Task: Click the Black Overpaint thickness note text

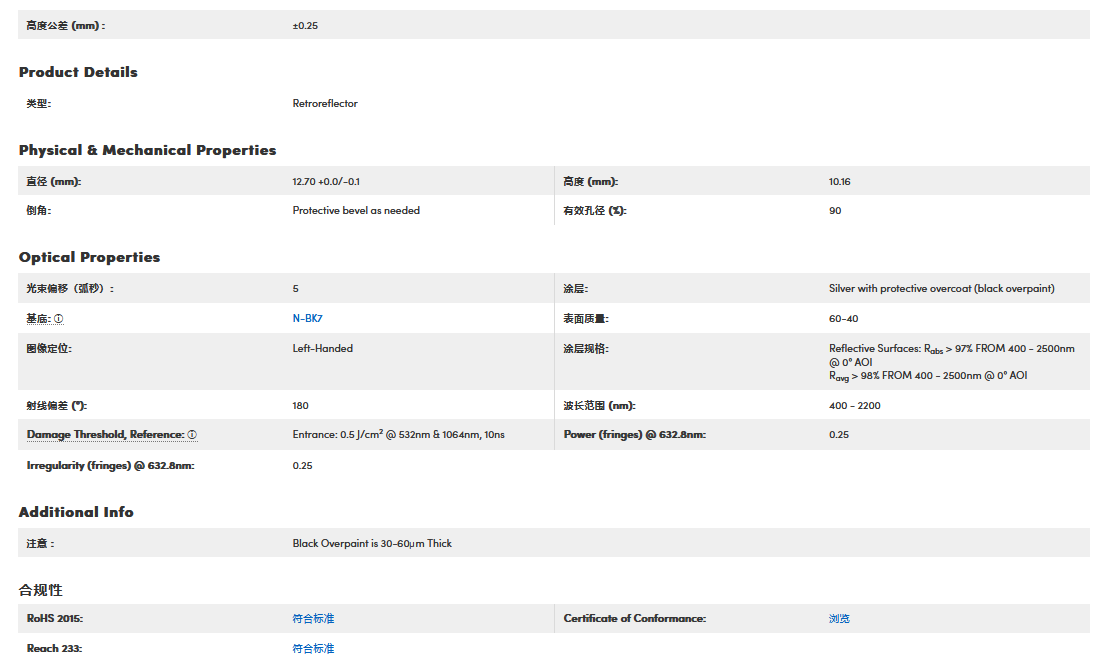Action: pos(372,544)
